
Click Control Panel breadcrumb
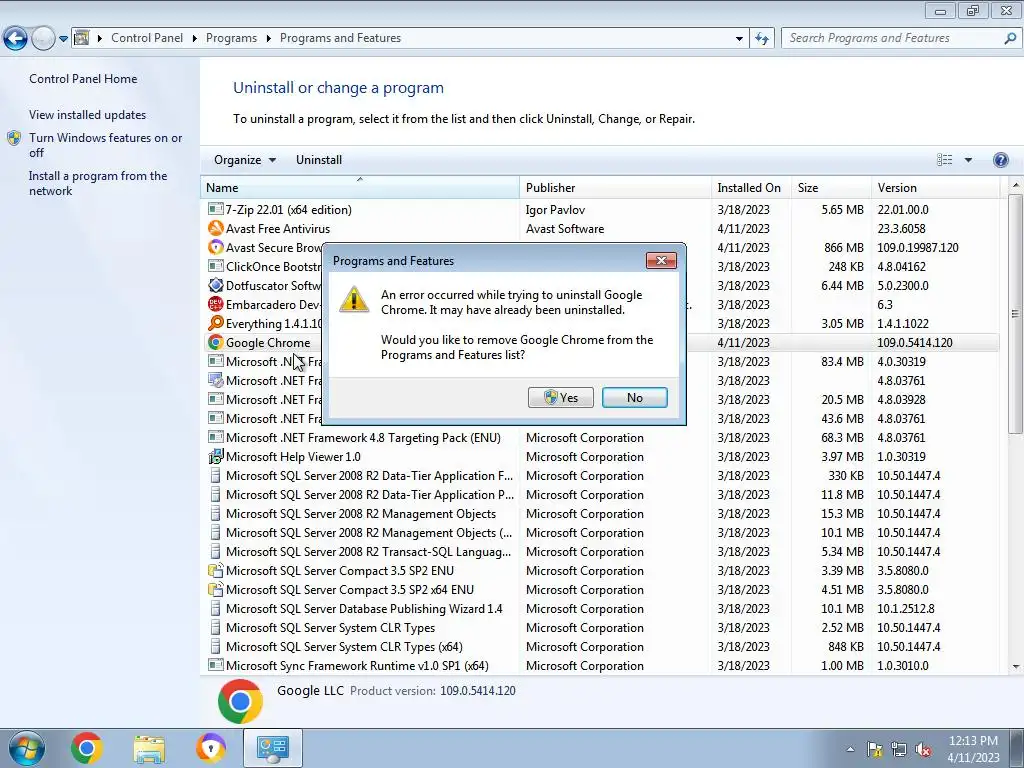click(x=147, y=38)
